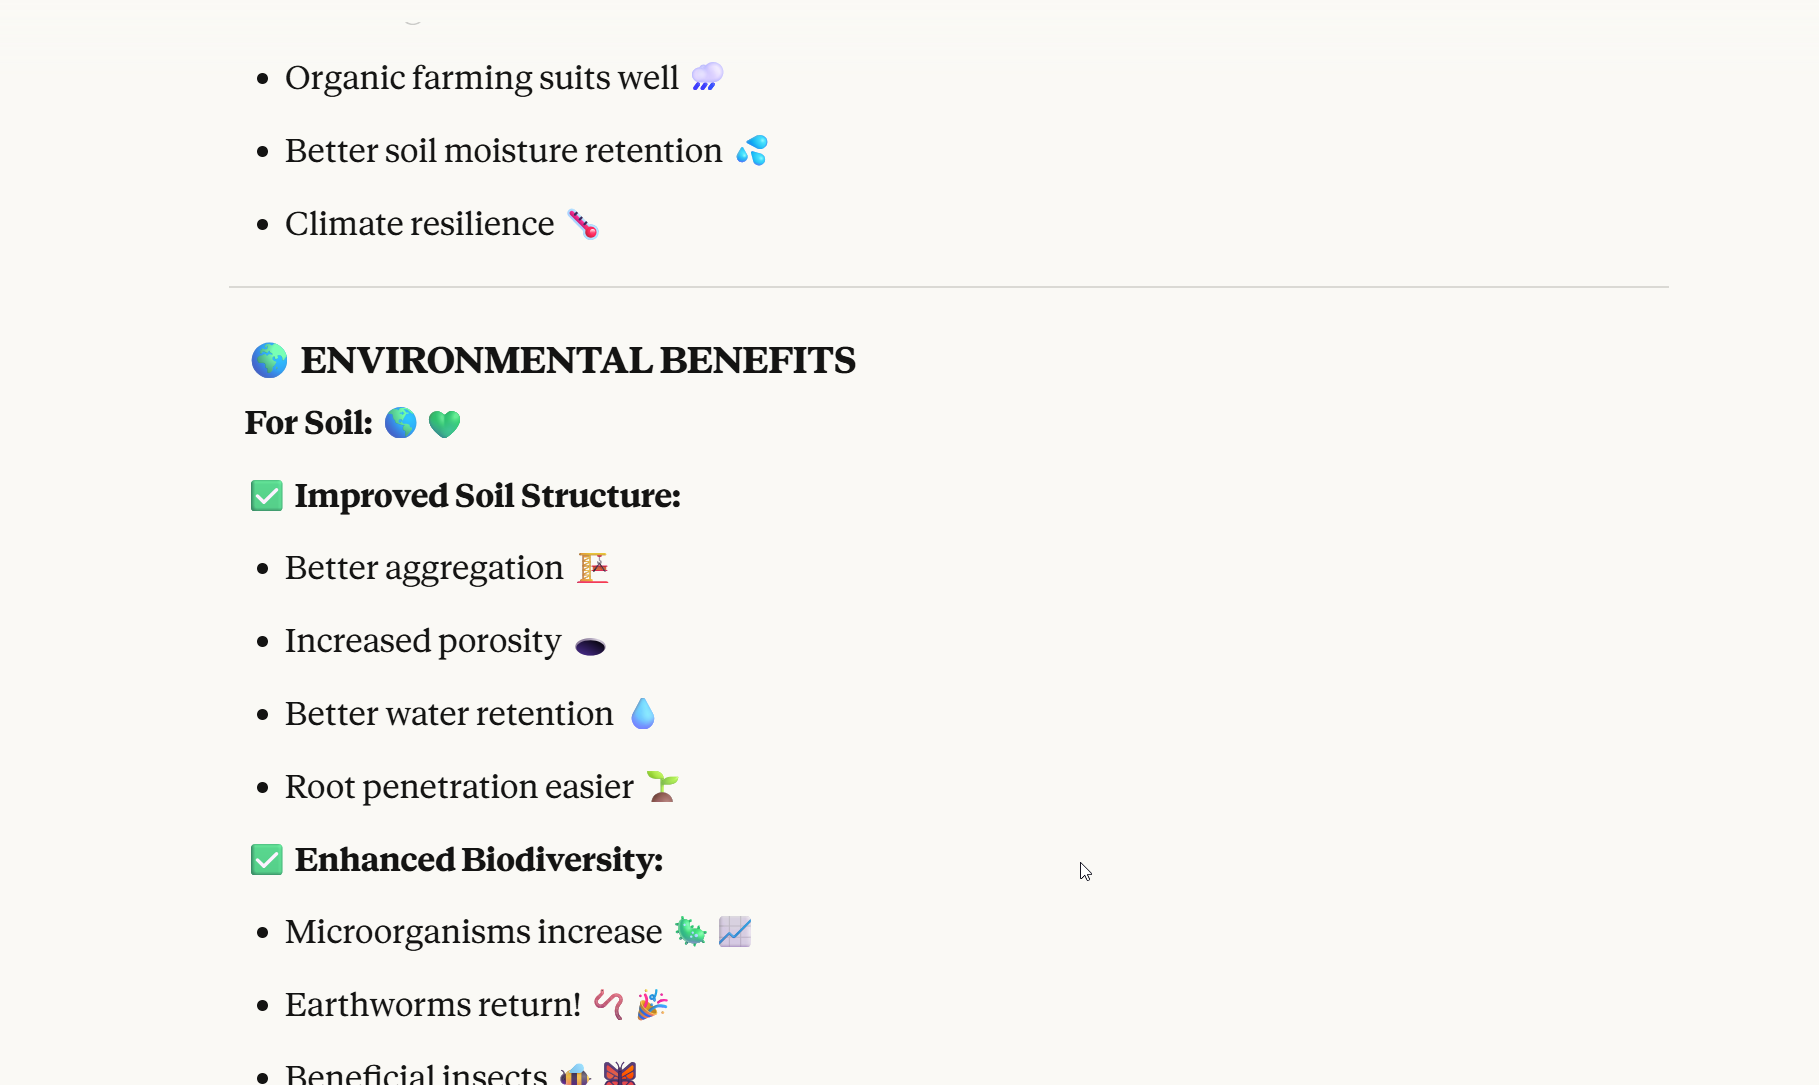Click the microbe emoji after Microorganisms increase
The width and height of the screenshot is (1819, 1085).
[x=690, y=932]
